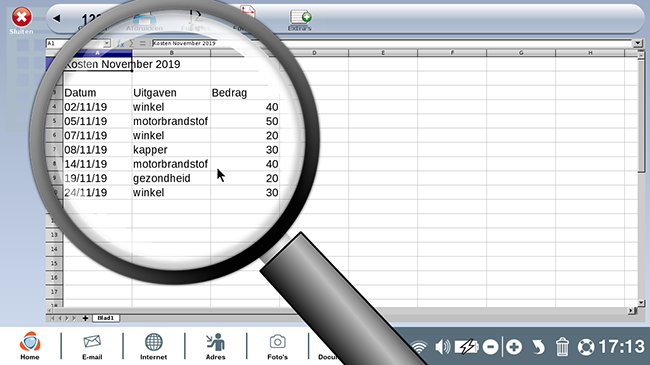Click the 'Uitgaven' header cell
Screen dimensions: 650x365
pos(171,92)
